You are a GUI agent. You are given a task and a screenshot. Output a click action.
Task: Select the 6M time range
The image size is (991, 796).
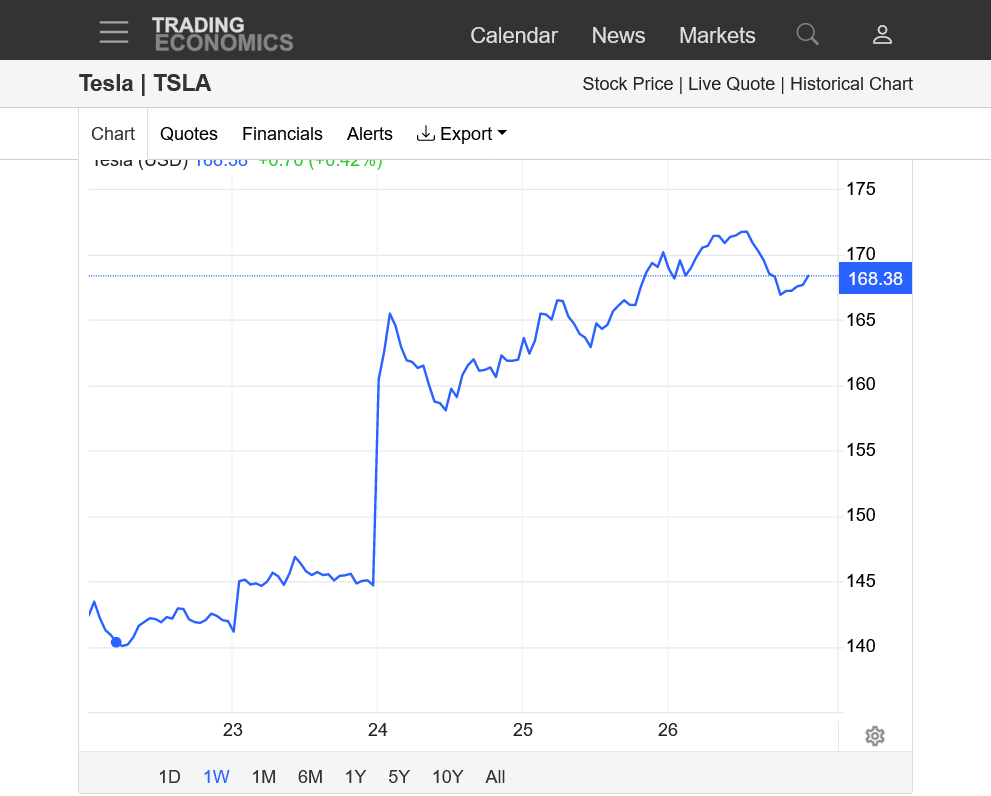click(x=310, y=777)
